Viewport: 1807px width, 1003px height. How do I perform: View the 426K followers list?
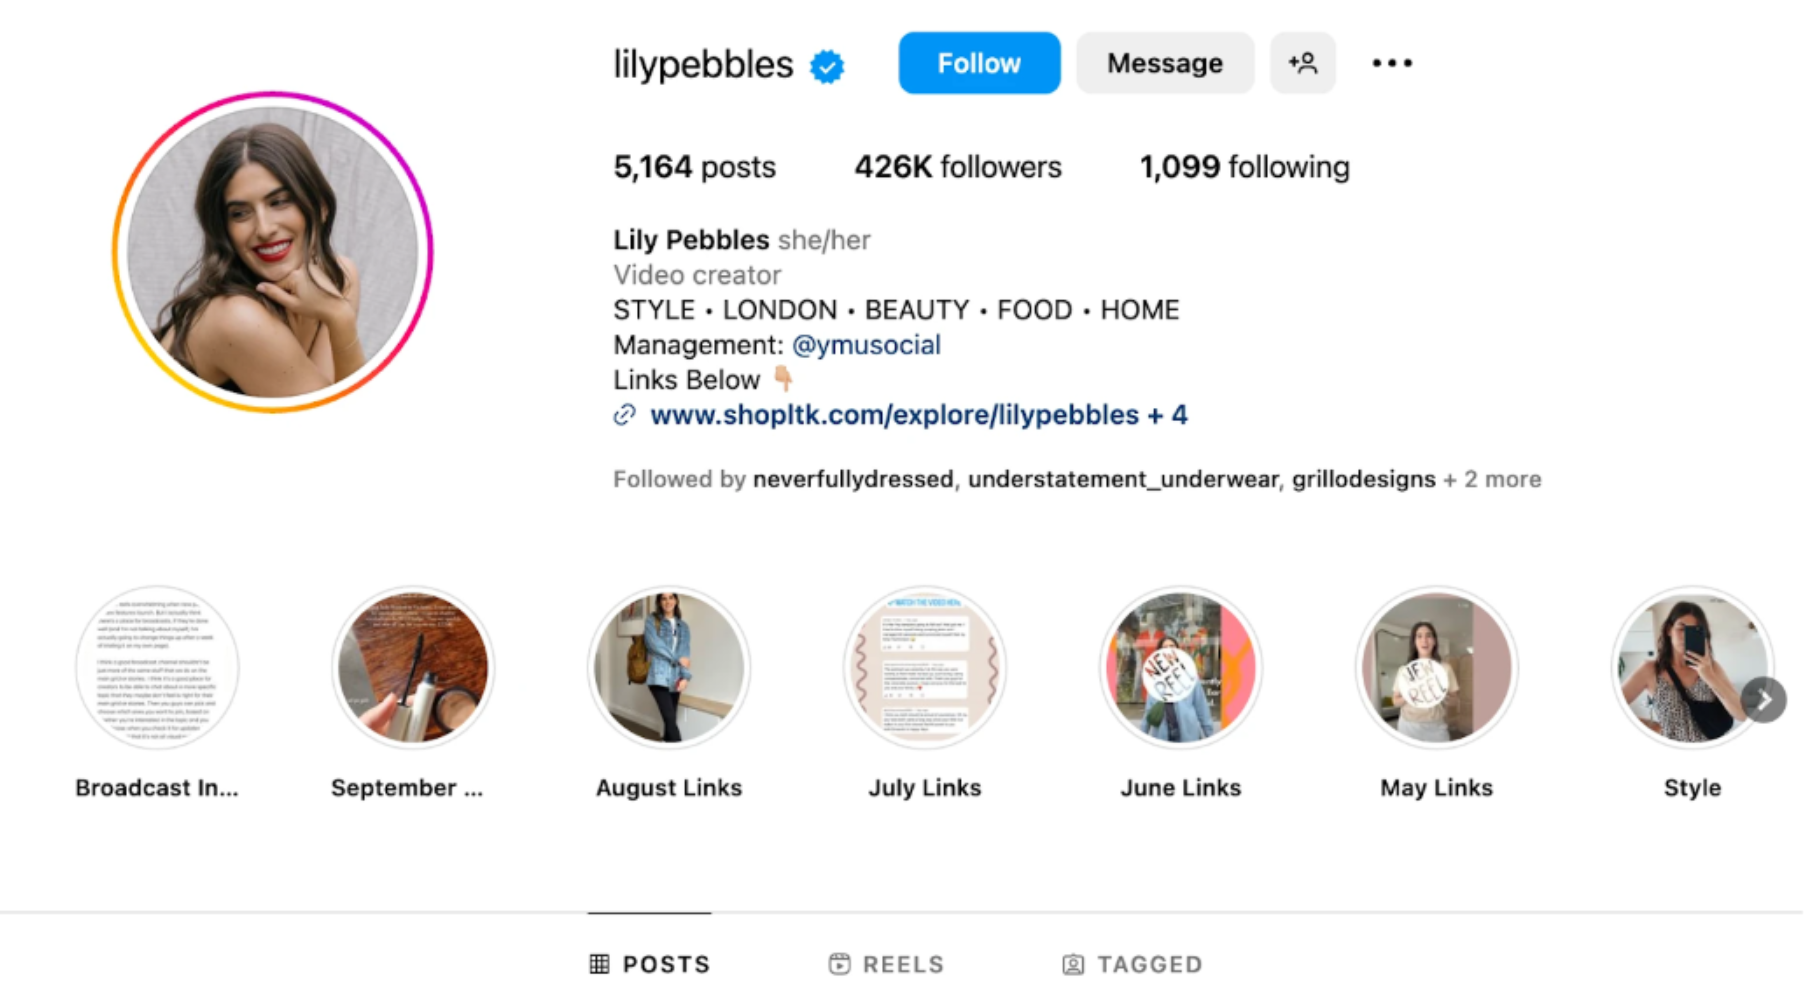[957, 167]
